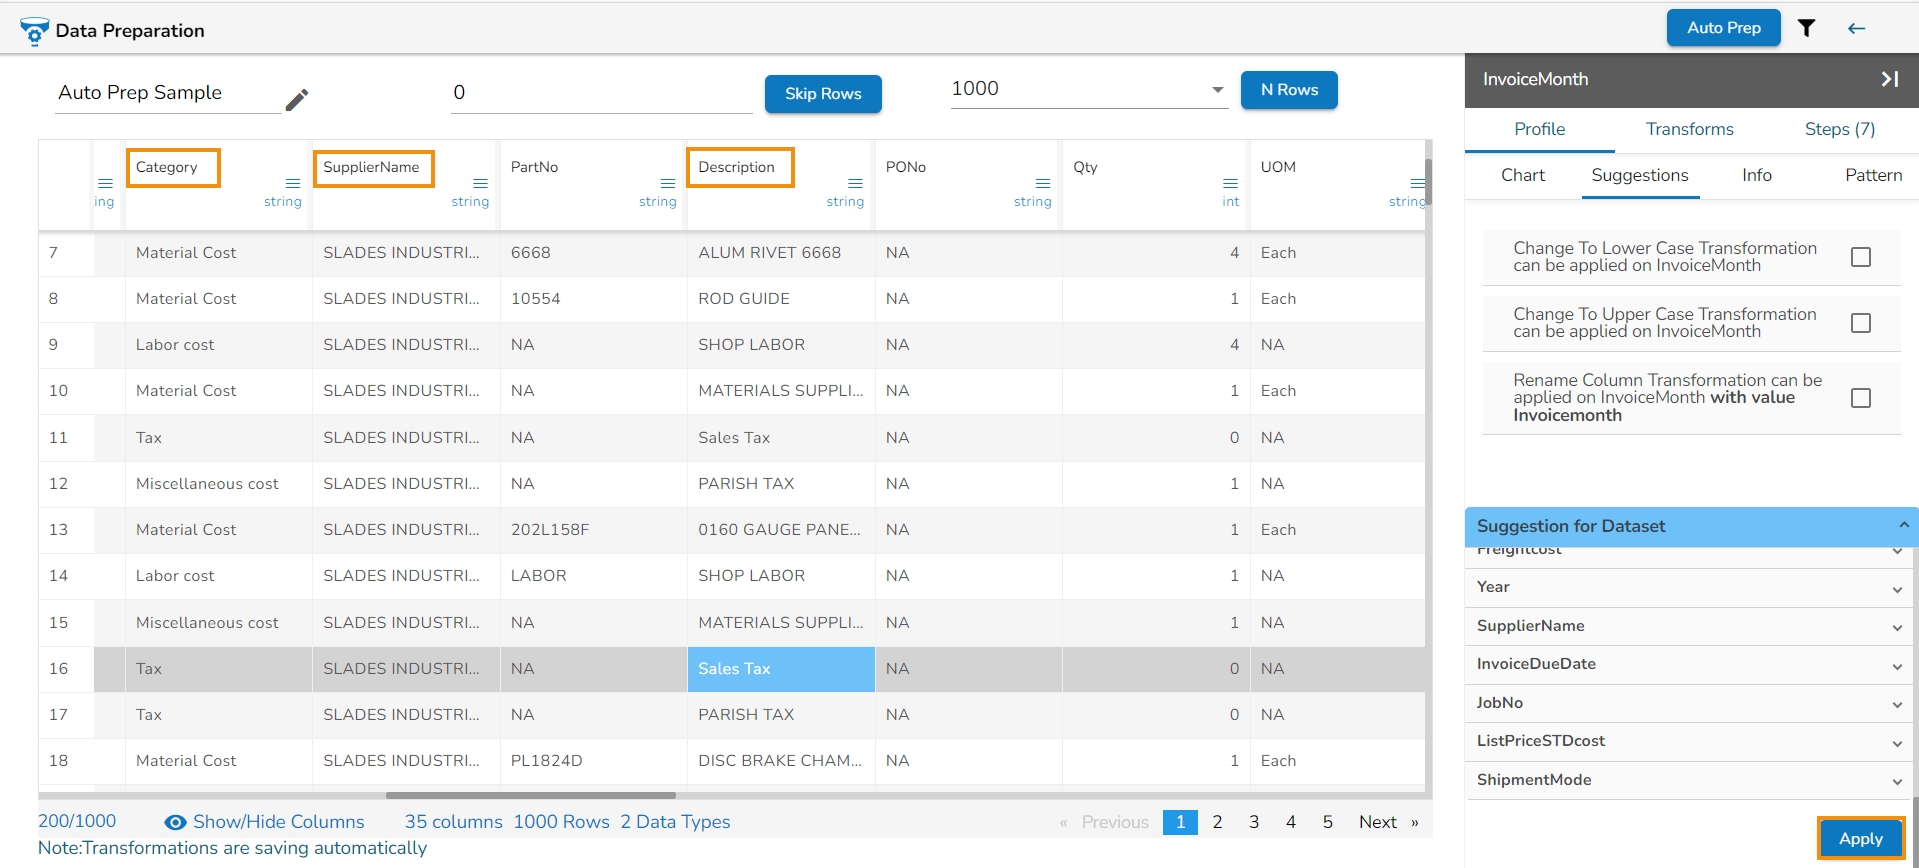Click the horizontal table scrollbar

530,796
